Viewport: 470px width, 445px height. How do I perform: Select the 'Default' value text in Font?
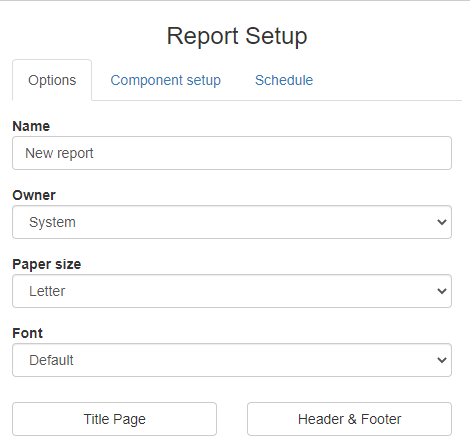point(51,360)
